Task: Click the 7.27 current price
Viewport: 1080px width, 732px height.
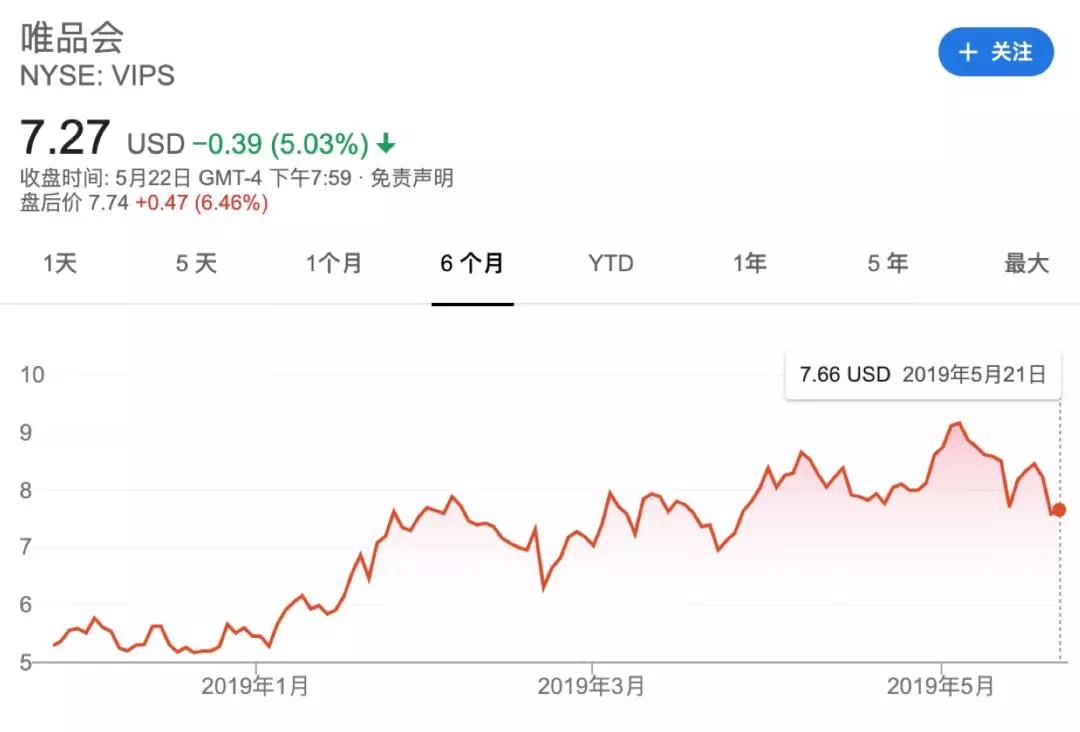Action: [65, 139]
